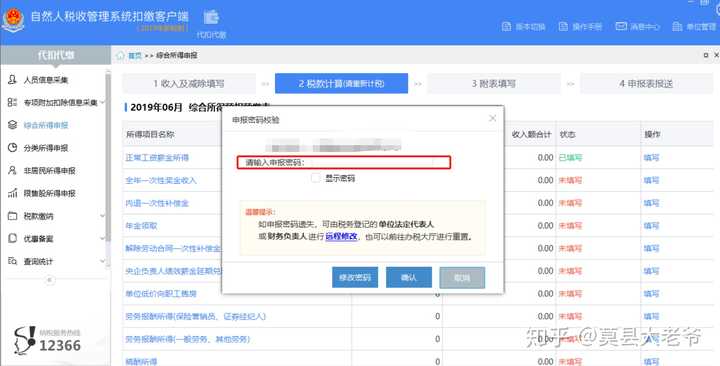Expand the 税款缴纳 sidebar chevron

(102, 216)
